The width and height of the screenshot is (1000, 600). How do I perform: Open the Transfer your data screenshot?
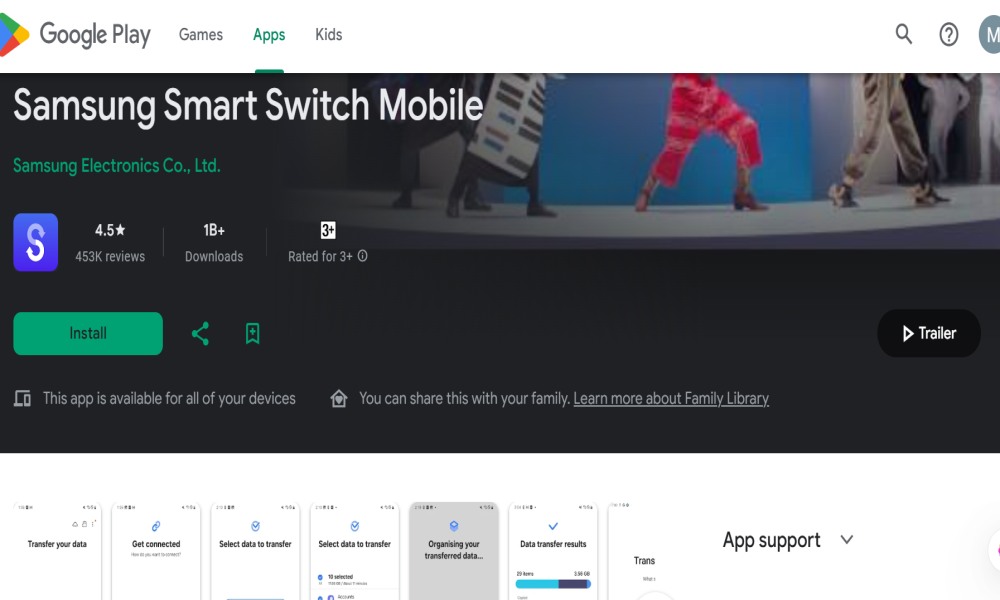click(57, 551)
